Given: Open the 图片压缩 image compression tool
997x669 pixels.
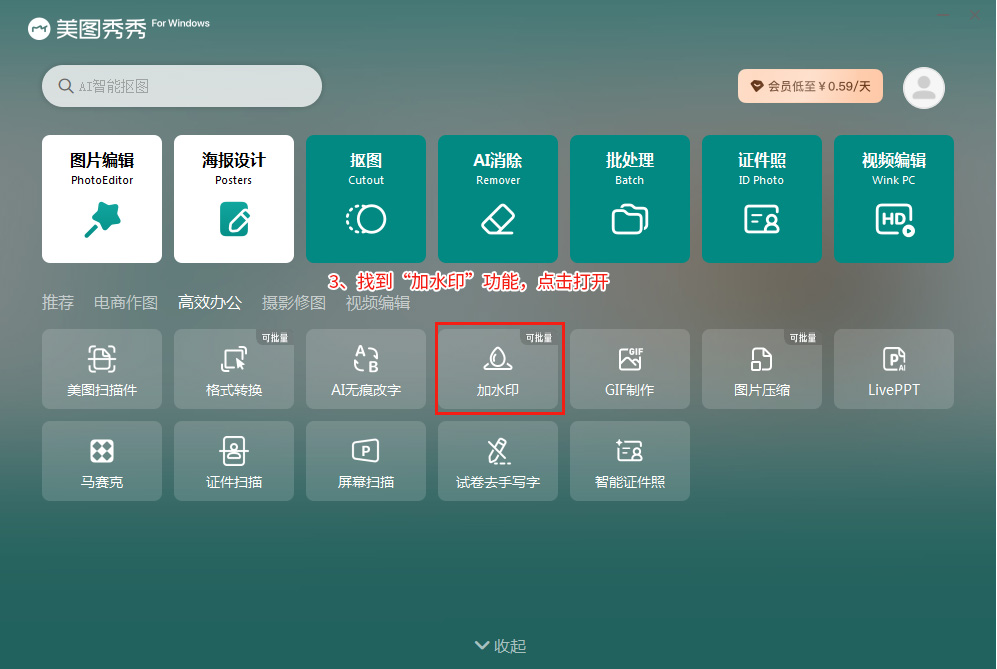Looking at the screenshot, I should [762, 369].
